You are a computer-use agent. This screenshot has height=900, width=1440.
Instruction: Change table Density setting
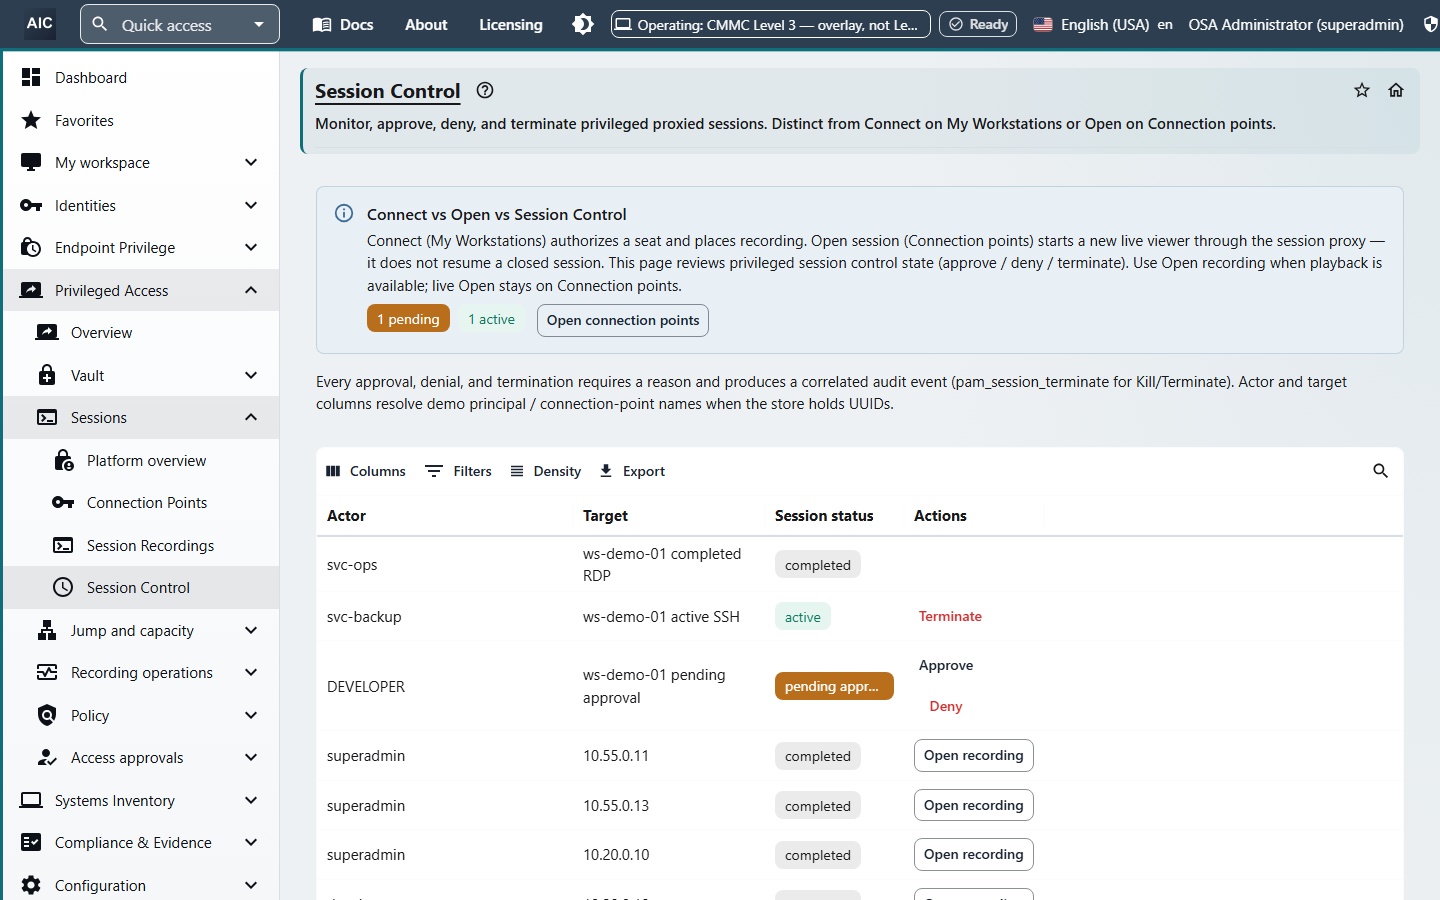[545, 471]
